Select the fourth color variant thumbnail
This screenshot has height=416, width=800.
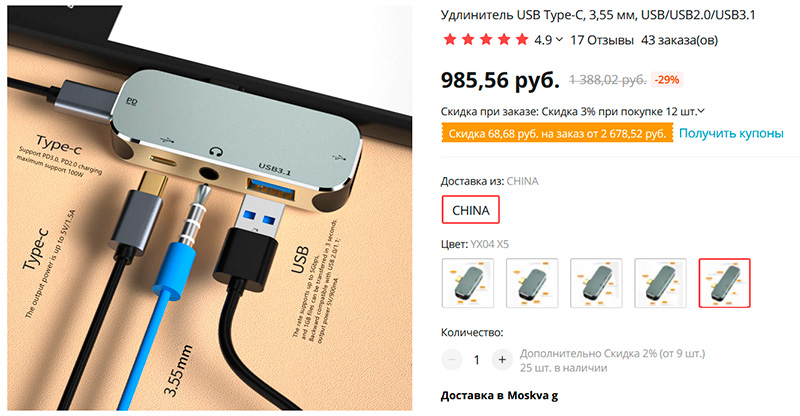[x=660, y=283]
